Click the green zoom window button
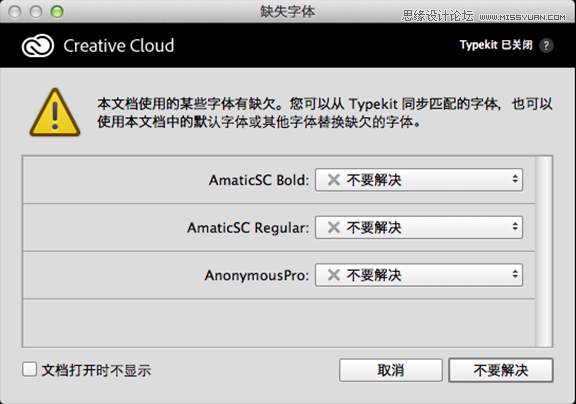 point(57,12)
